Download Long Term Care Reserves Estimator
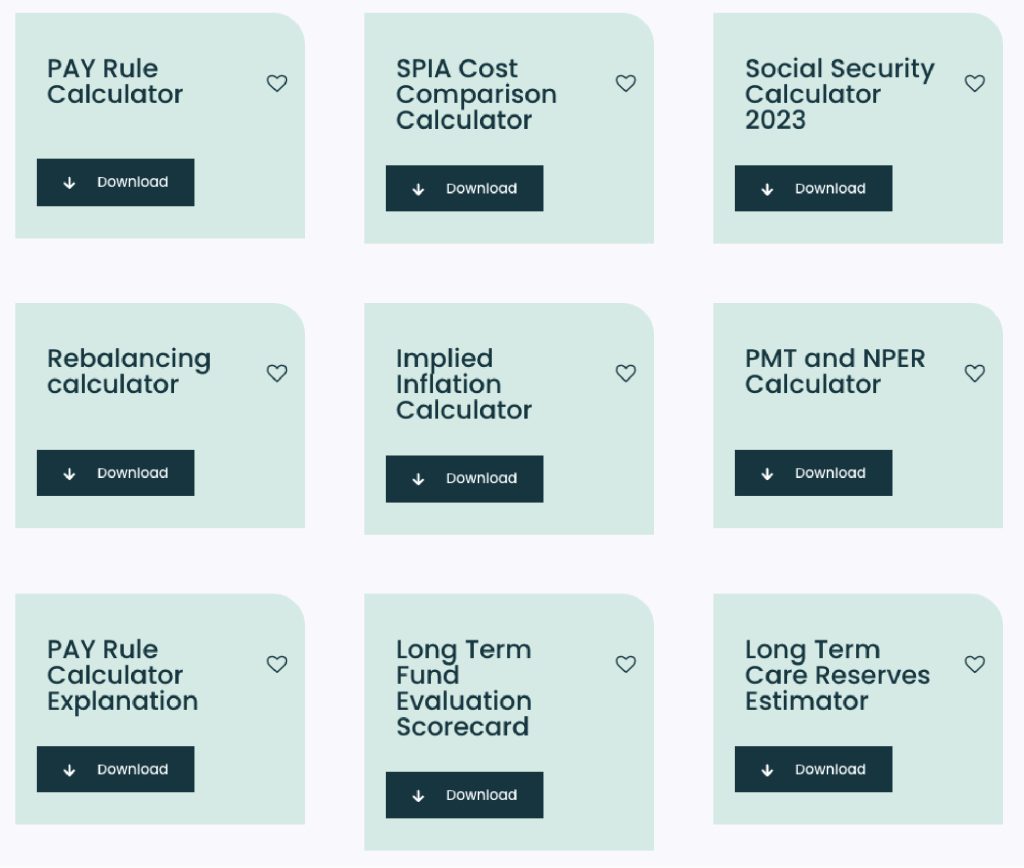Screen dimensions: 1024x868 coord(813,769)
